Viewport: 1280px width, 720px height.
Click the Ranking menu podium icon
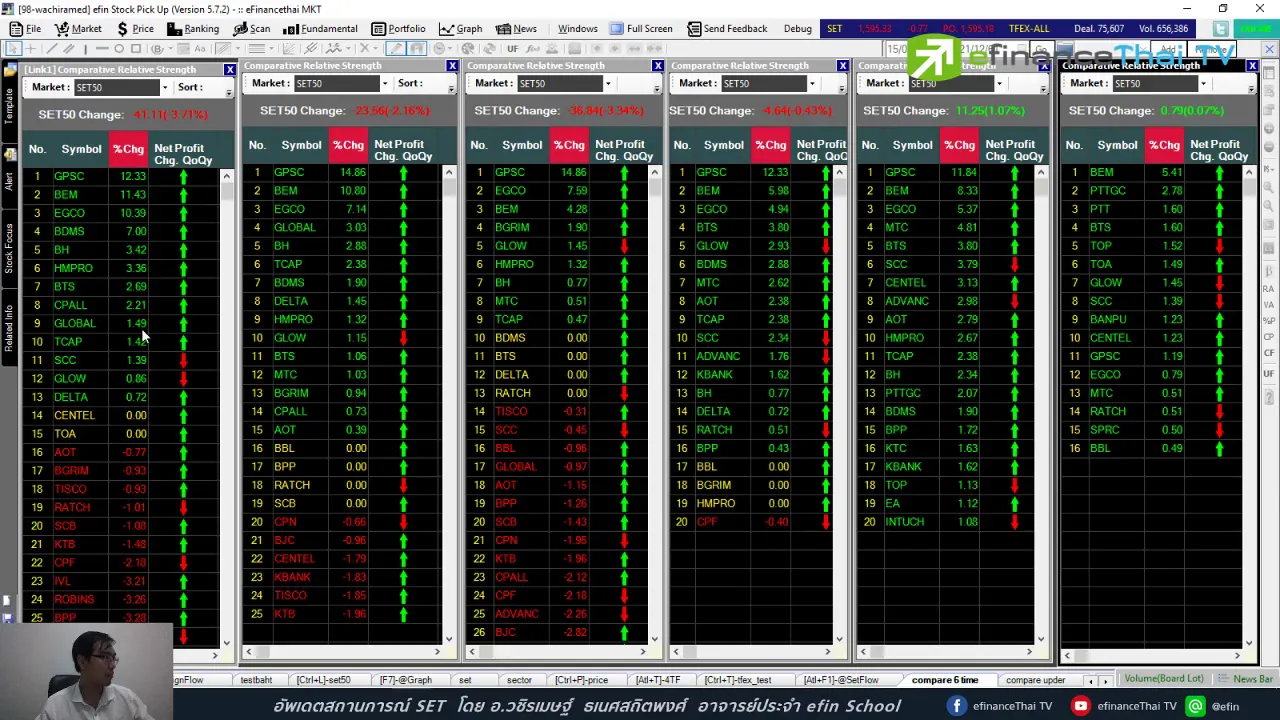pos(174,29)
